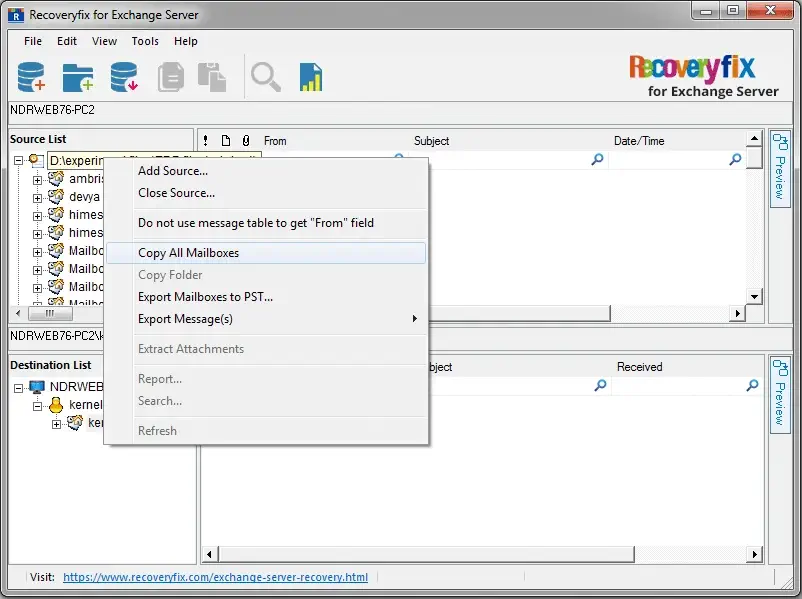
Task: Choose Export Mailboxes to PST...
Action: click(266, 297)
